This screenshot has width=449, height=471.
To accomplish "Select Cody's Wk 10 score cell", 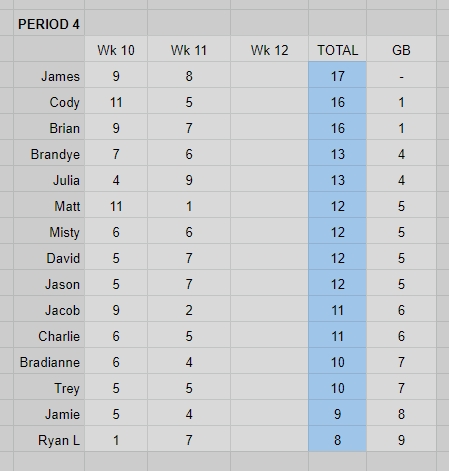I will pos(116,101).
